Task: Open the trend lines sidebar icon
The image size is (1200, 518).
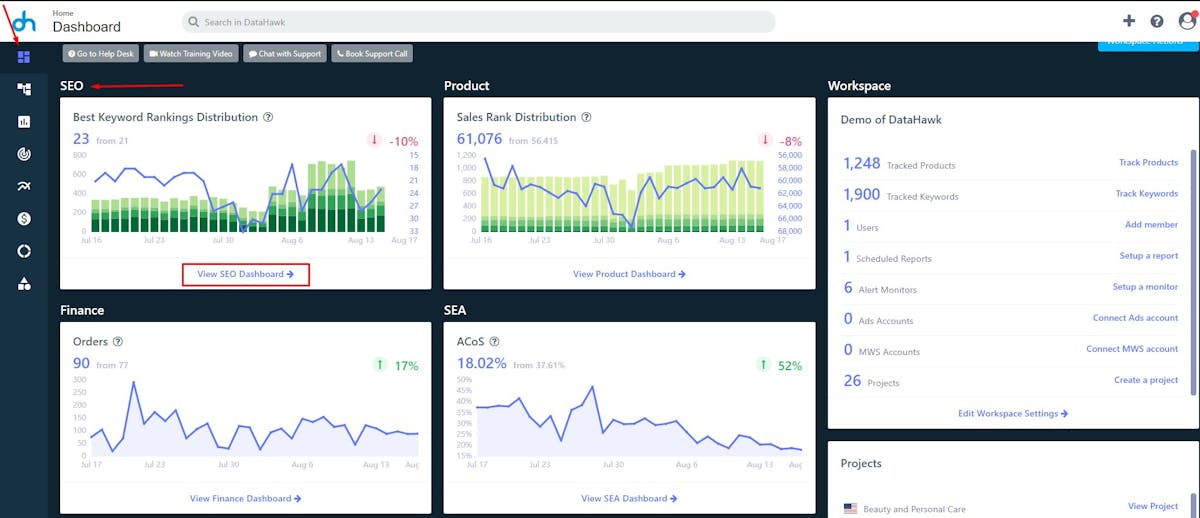Action: 24,186
